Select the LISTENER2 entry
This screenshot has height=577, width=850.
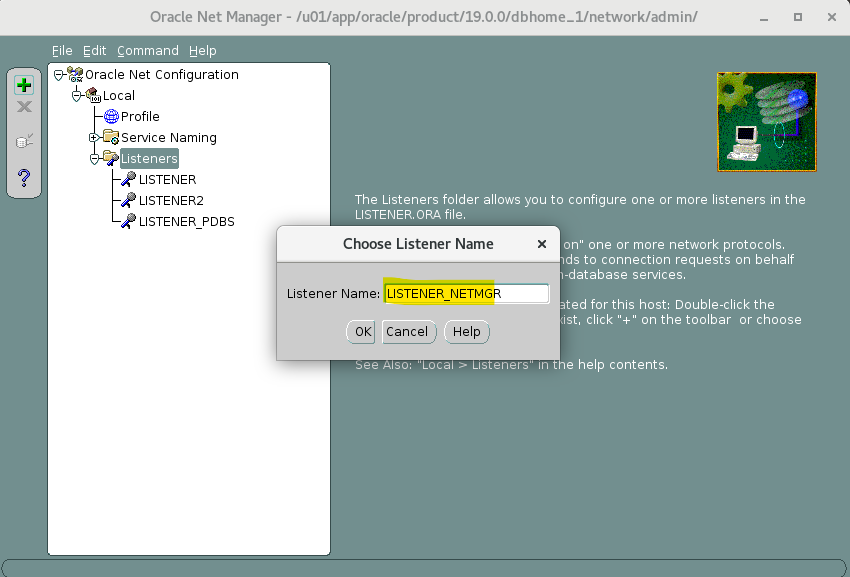[171, 201]
